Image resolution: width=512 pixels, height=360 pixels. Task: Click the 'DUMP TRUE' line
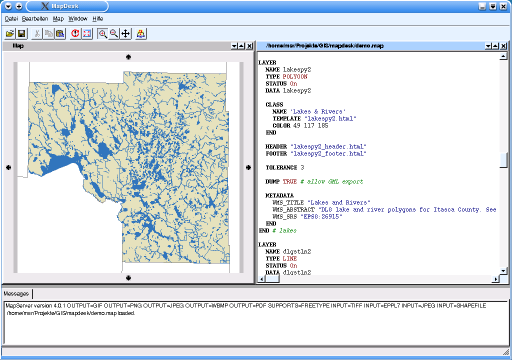point(314,181)
